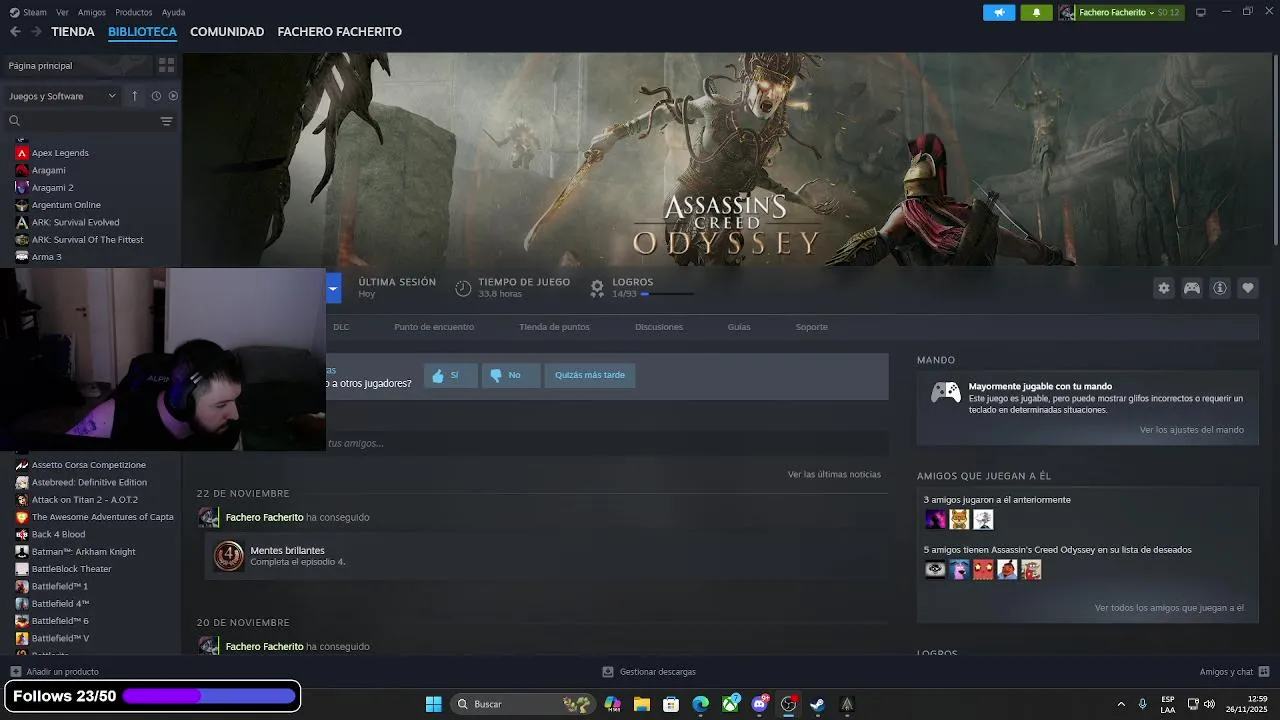Click the LOGROS progress bar
The width and height of the screenshot is (1280, 720).
tap(667, 294)
